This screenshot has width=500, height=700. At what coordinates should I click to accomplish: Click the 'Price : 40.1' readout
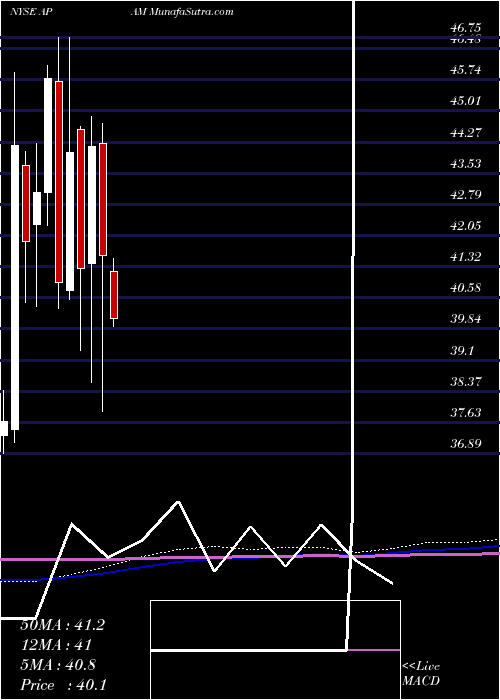63,685
